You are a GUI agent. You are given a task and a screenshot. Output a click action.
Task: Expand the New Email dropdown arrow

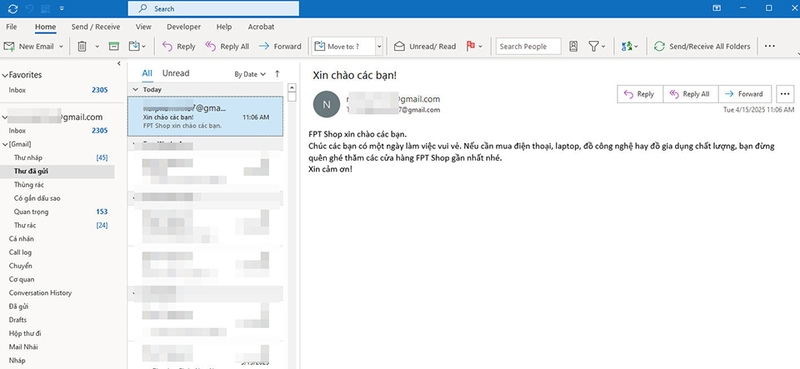point(61,46)
